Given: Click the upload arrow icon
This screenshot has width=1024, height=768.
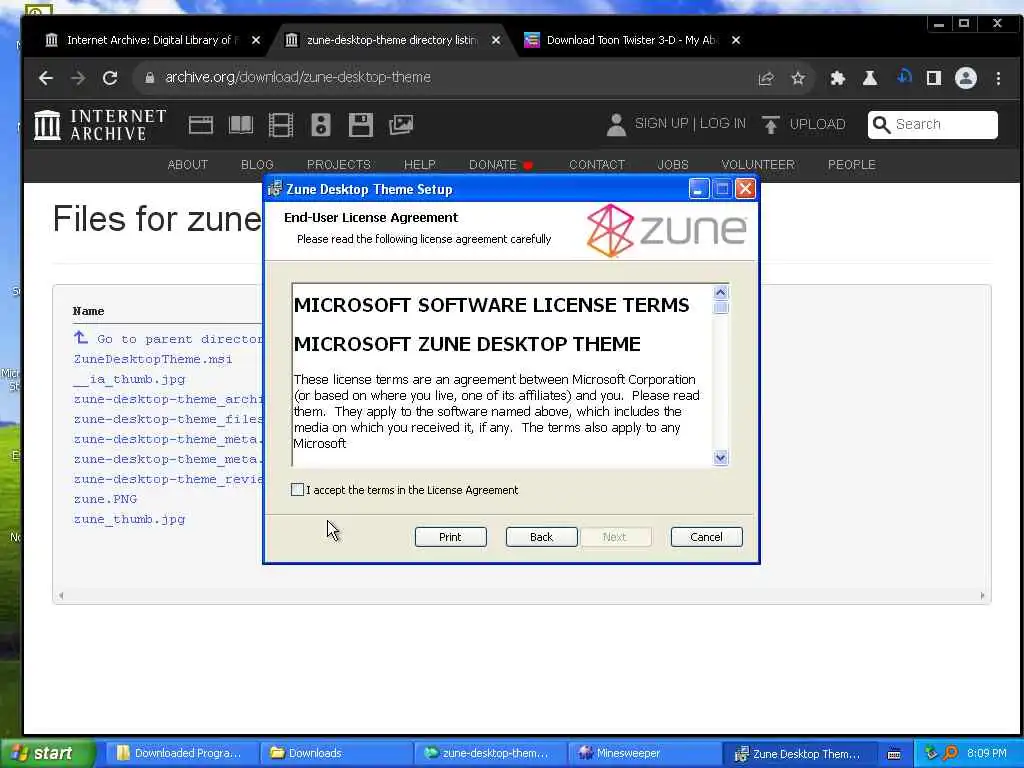Looking at the screenshot, I should (x=771, y=125).
